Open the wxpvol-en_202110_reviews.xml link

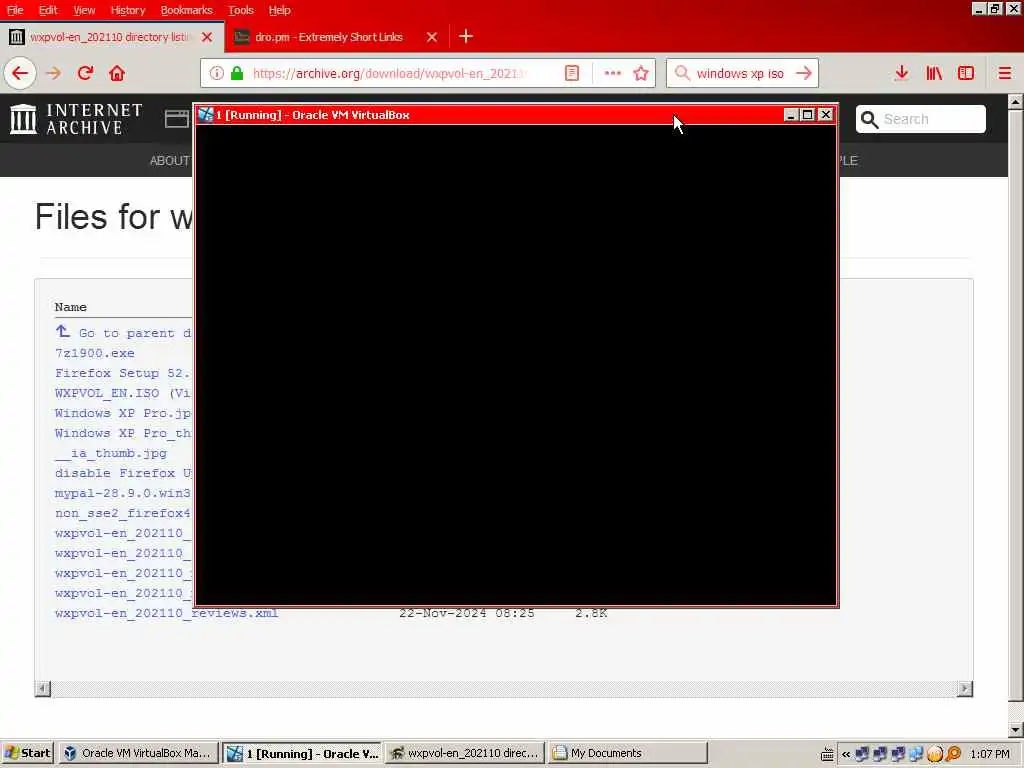pyautogui.click(x=167, y=613)
